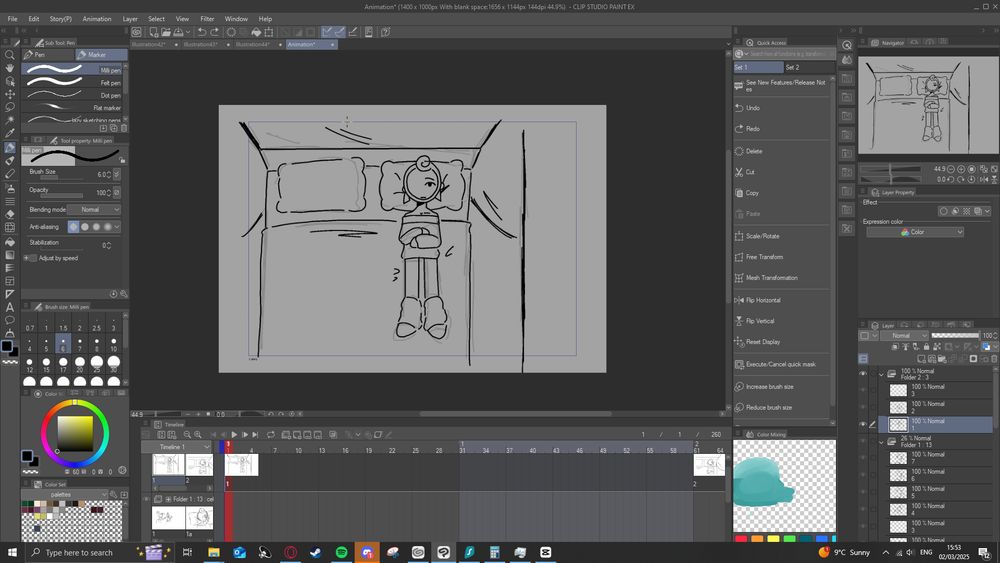Screen dimensions: 1000x563
Task: Click the timeline zoom in icon
Action: pos(198,434)
